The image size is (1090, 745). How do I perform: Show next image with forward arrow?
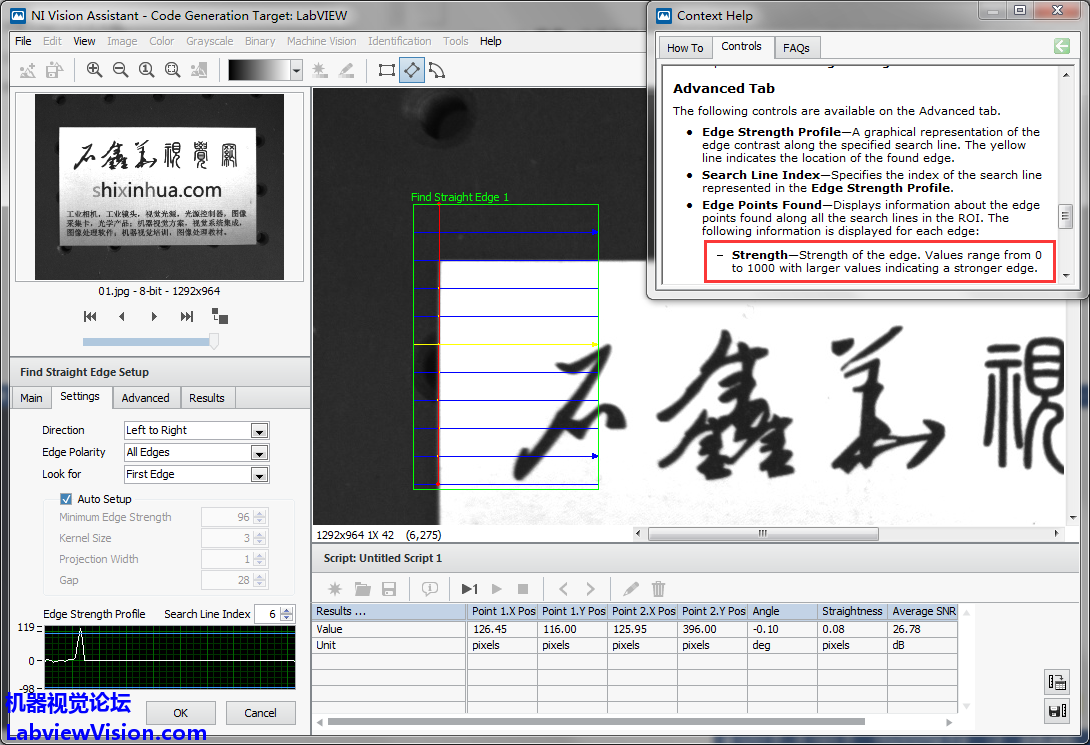[154, 316]
